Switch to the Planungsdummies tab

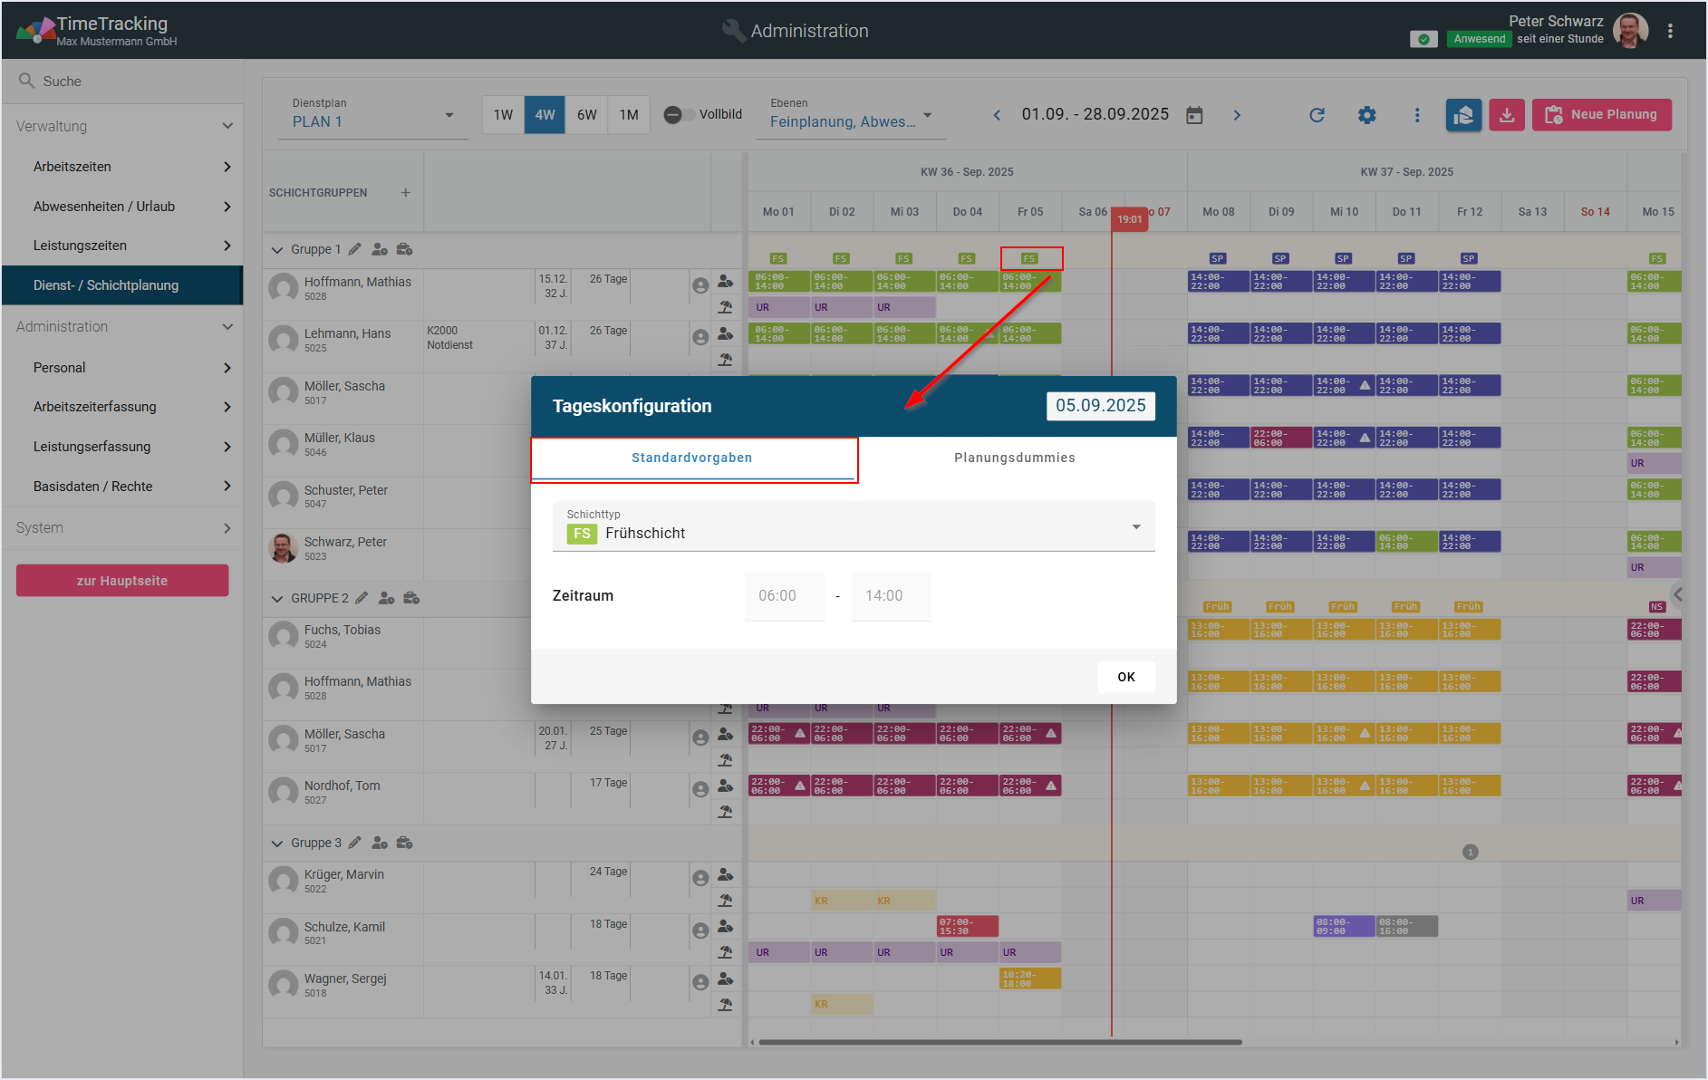click(1014, 458)
